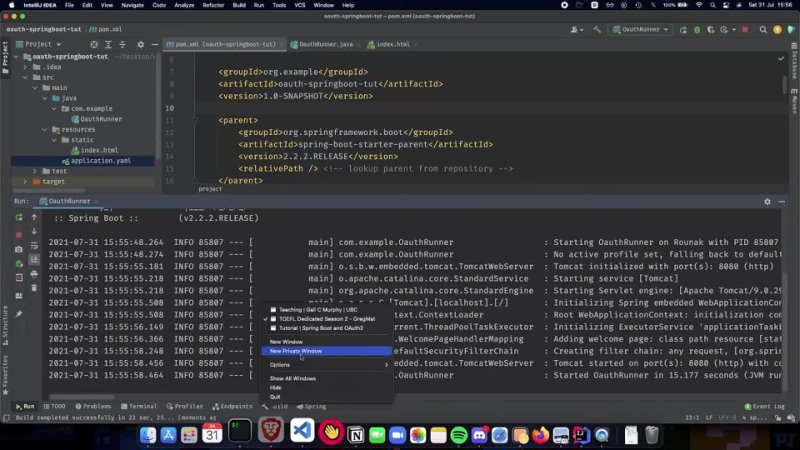This screenshot has width=800, height=450.
Task: Open the Event Log
Action: [x=765, y=407]
